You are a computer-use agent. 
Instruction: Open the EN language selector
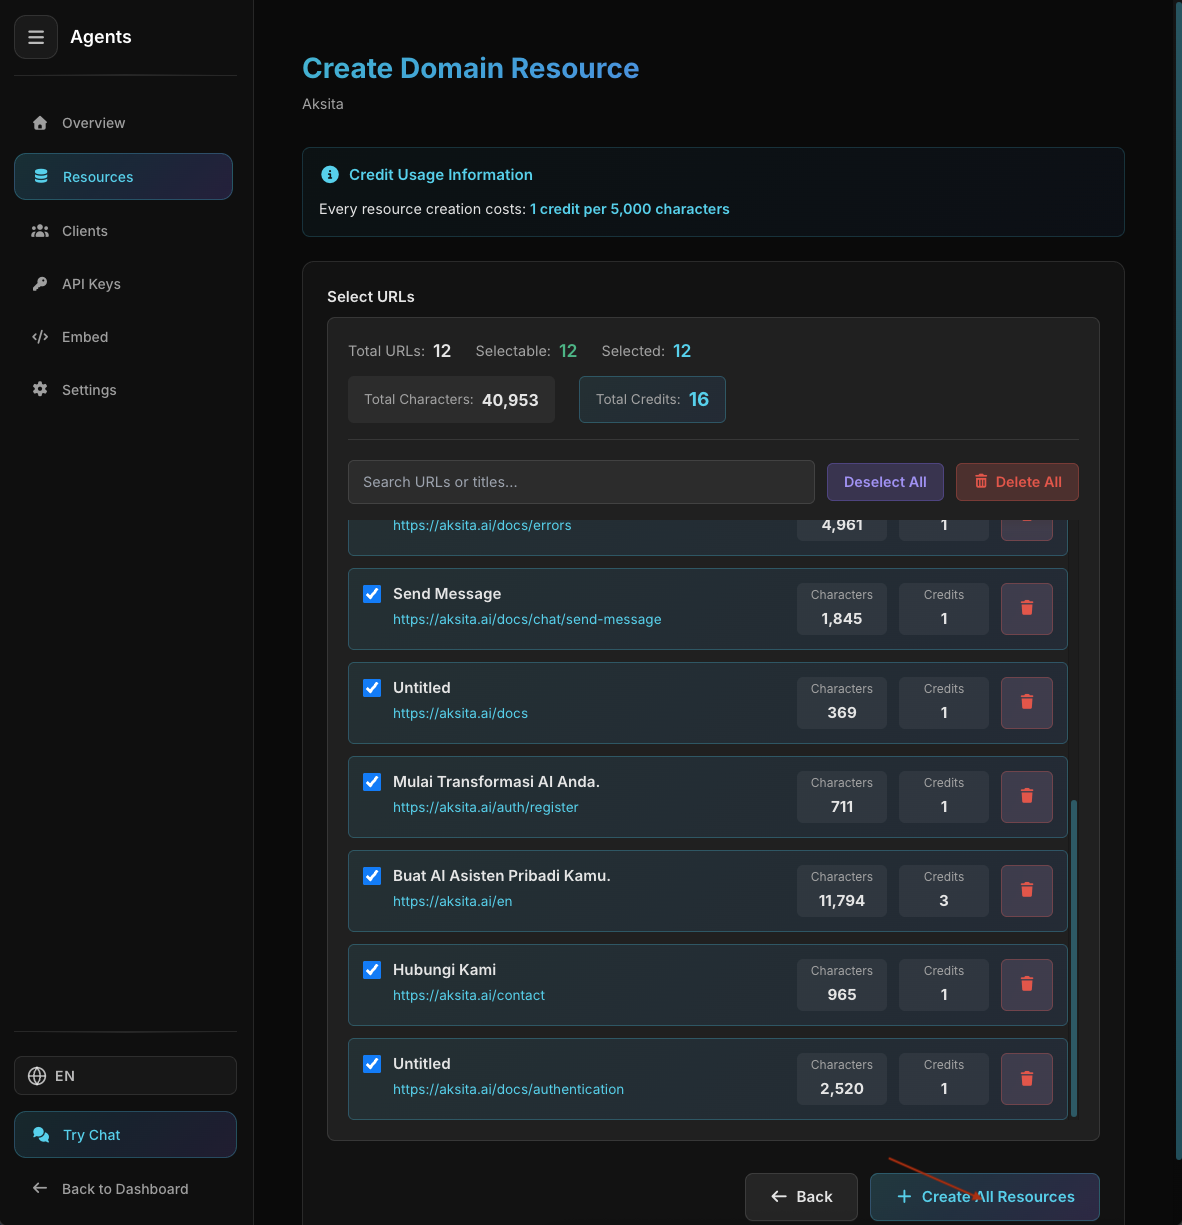click(125, 1075)
